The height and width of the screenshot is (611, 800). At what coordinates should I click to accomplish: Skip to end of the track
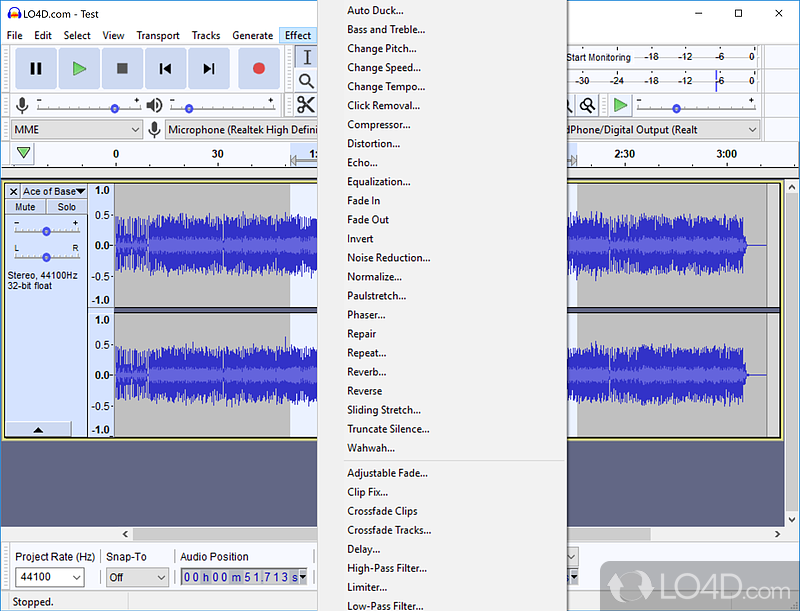209,68
